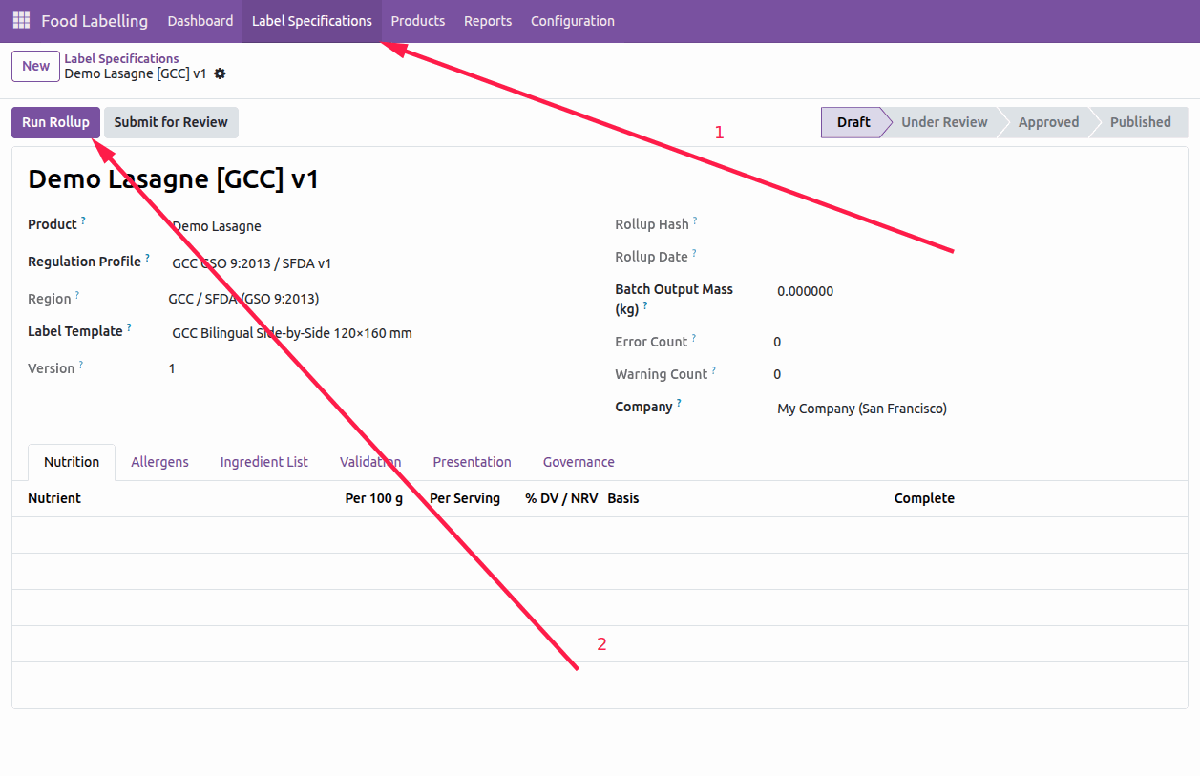Click the gear actions icon beside breadcrumb
The height and width of the screenshot is (776, 1200).
click(x=220, y=74)
